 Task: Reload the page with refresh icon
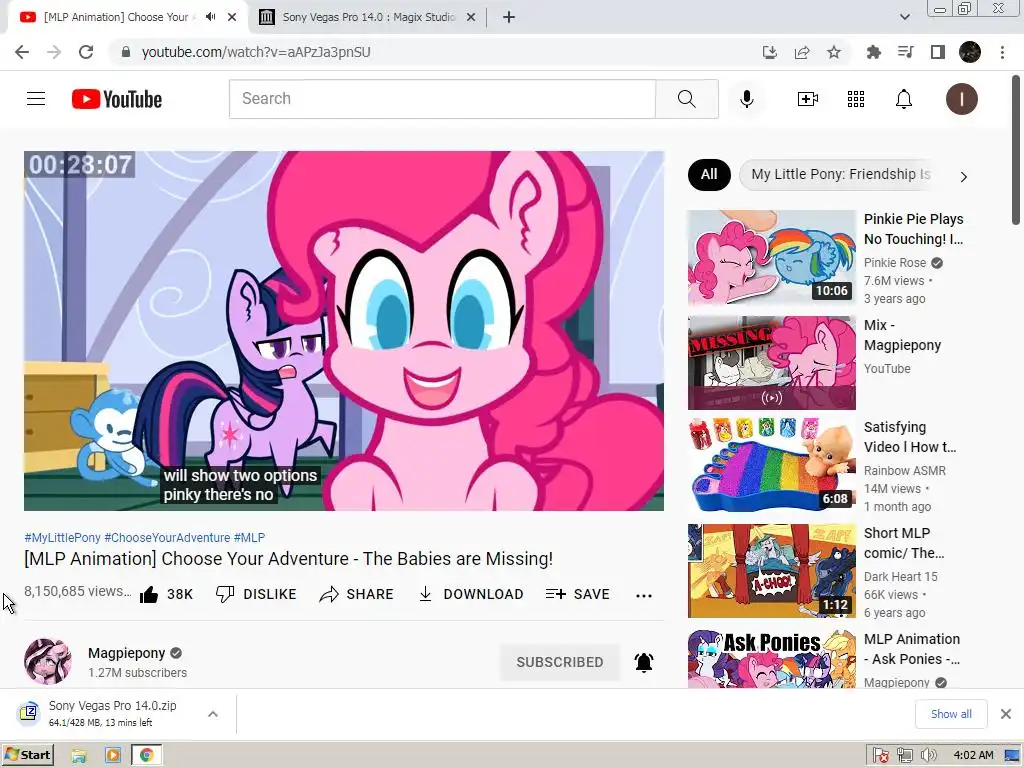(x=86, y=52)
